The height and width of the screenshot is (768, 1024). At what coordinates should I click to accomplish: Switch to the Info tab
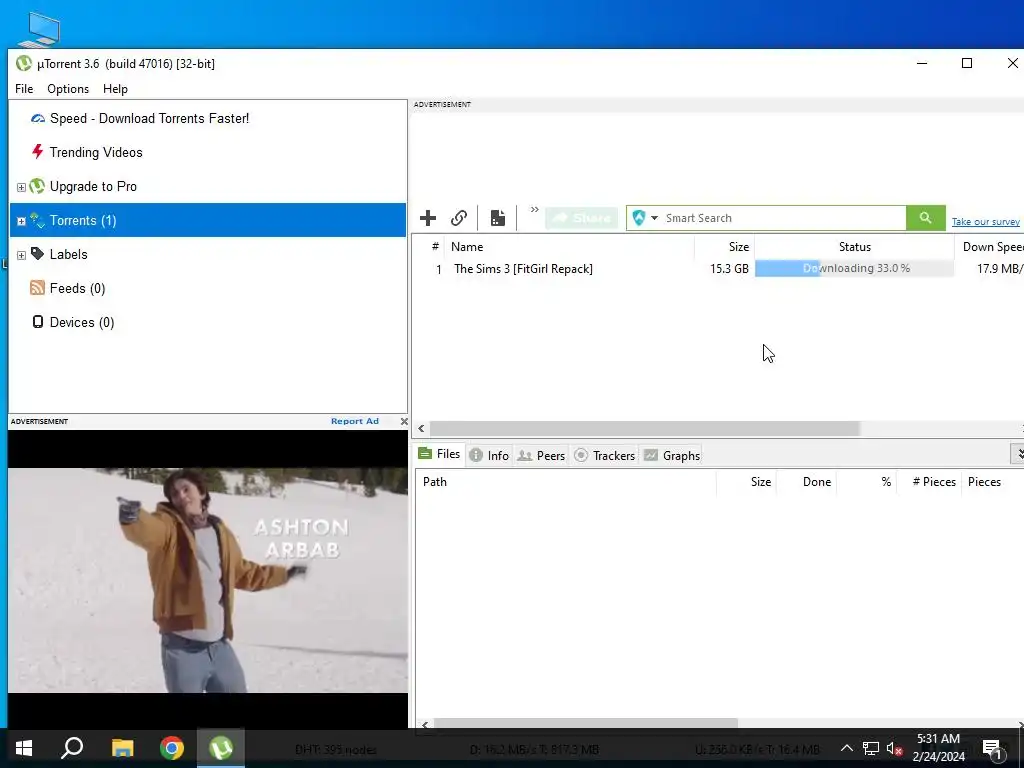489,455
